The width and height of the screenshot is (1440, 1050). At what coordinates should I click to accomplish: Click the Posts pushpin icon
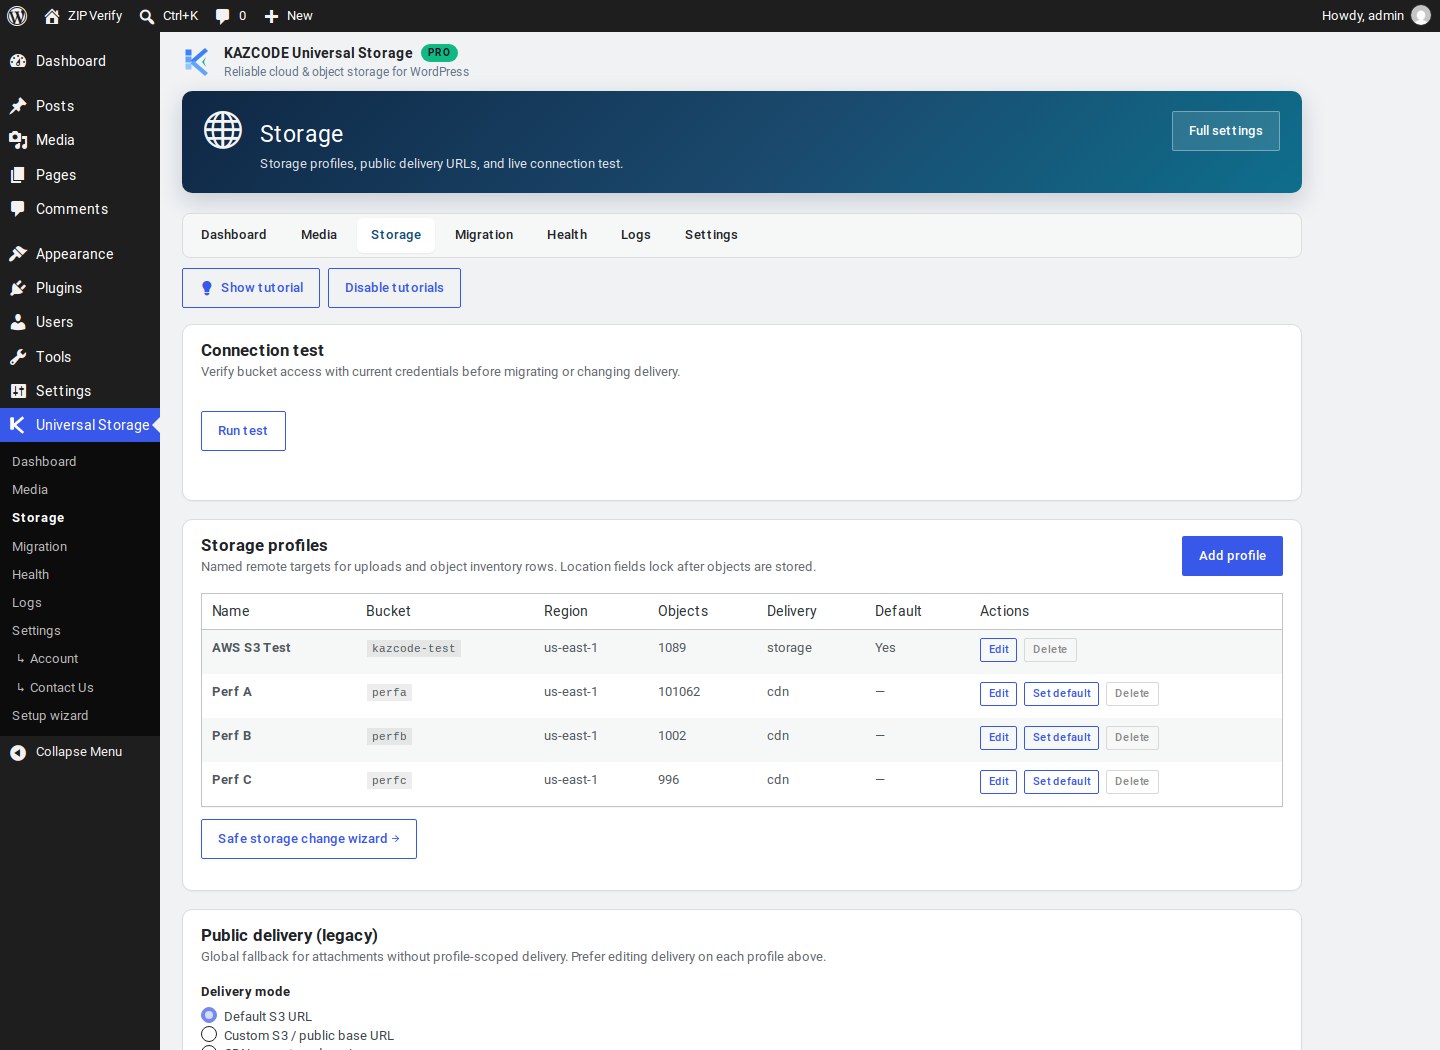[x=18, y=106]
